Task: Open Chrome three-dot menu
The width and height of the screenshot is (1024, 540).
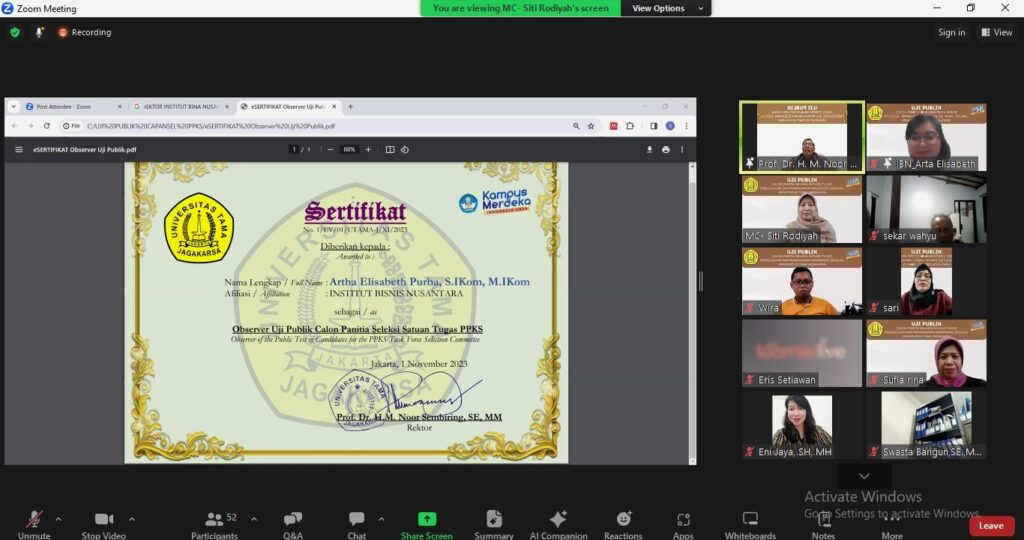Action: (686, 126)
